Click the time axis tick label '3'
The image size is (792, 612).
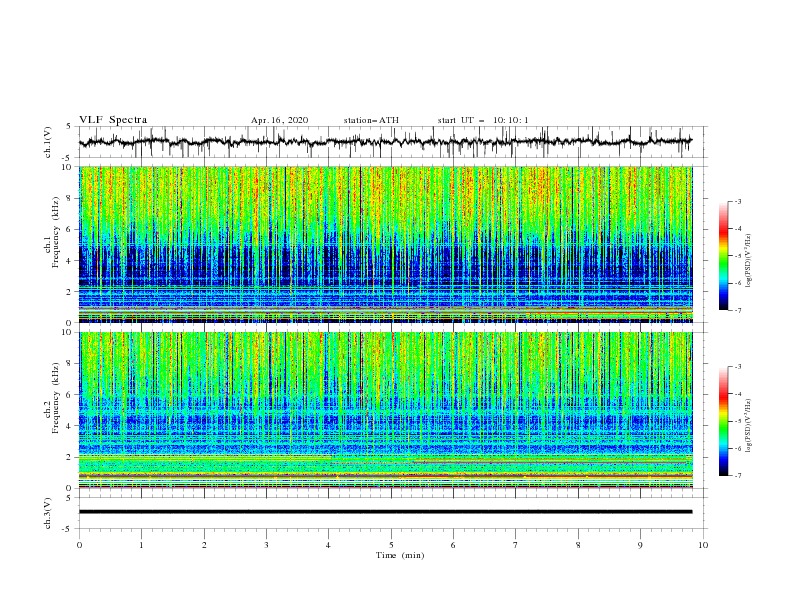[x=266, y=545]
